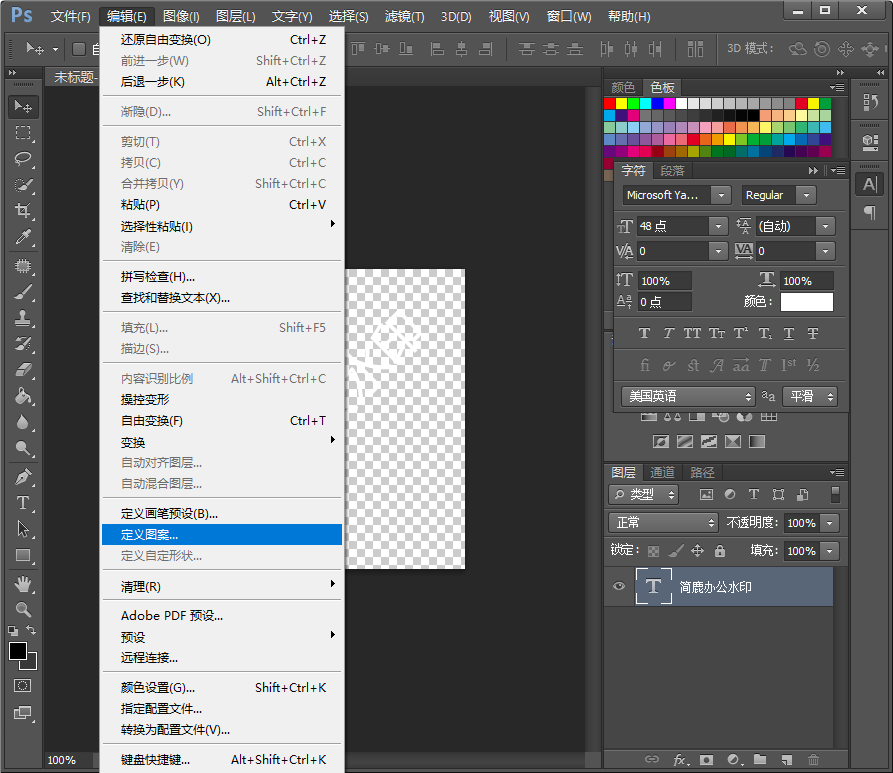Click the delete layer trash icon
The image size is (893, 773).
(x=813, y=760)
